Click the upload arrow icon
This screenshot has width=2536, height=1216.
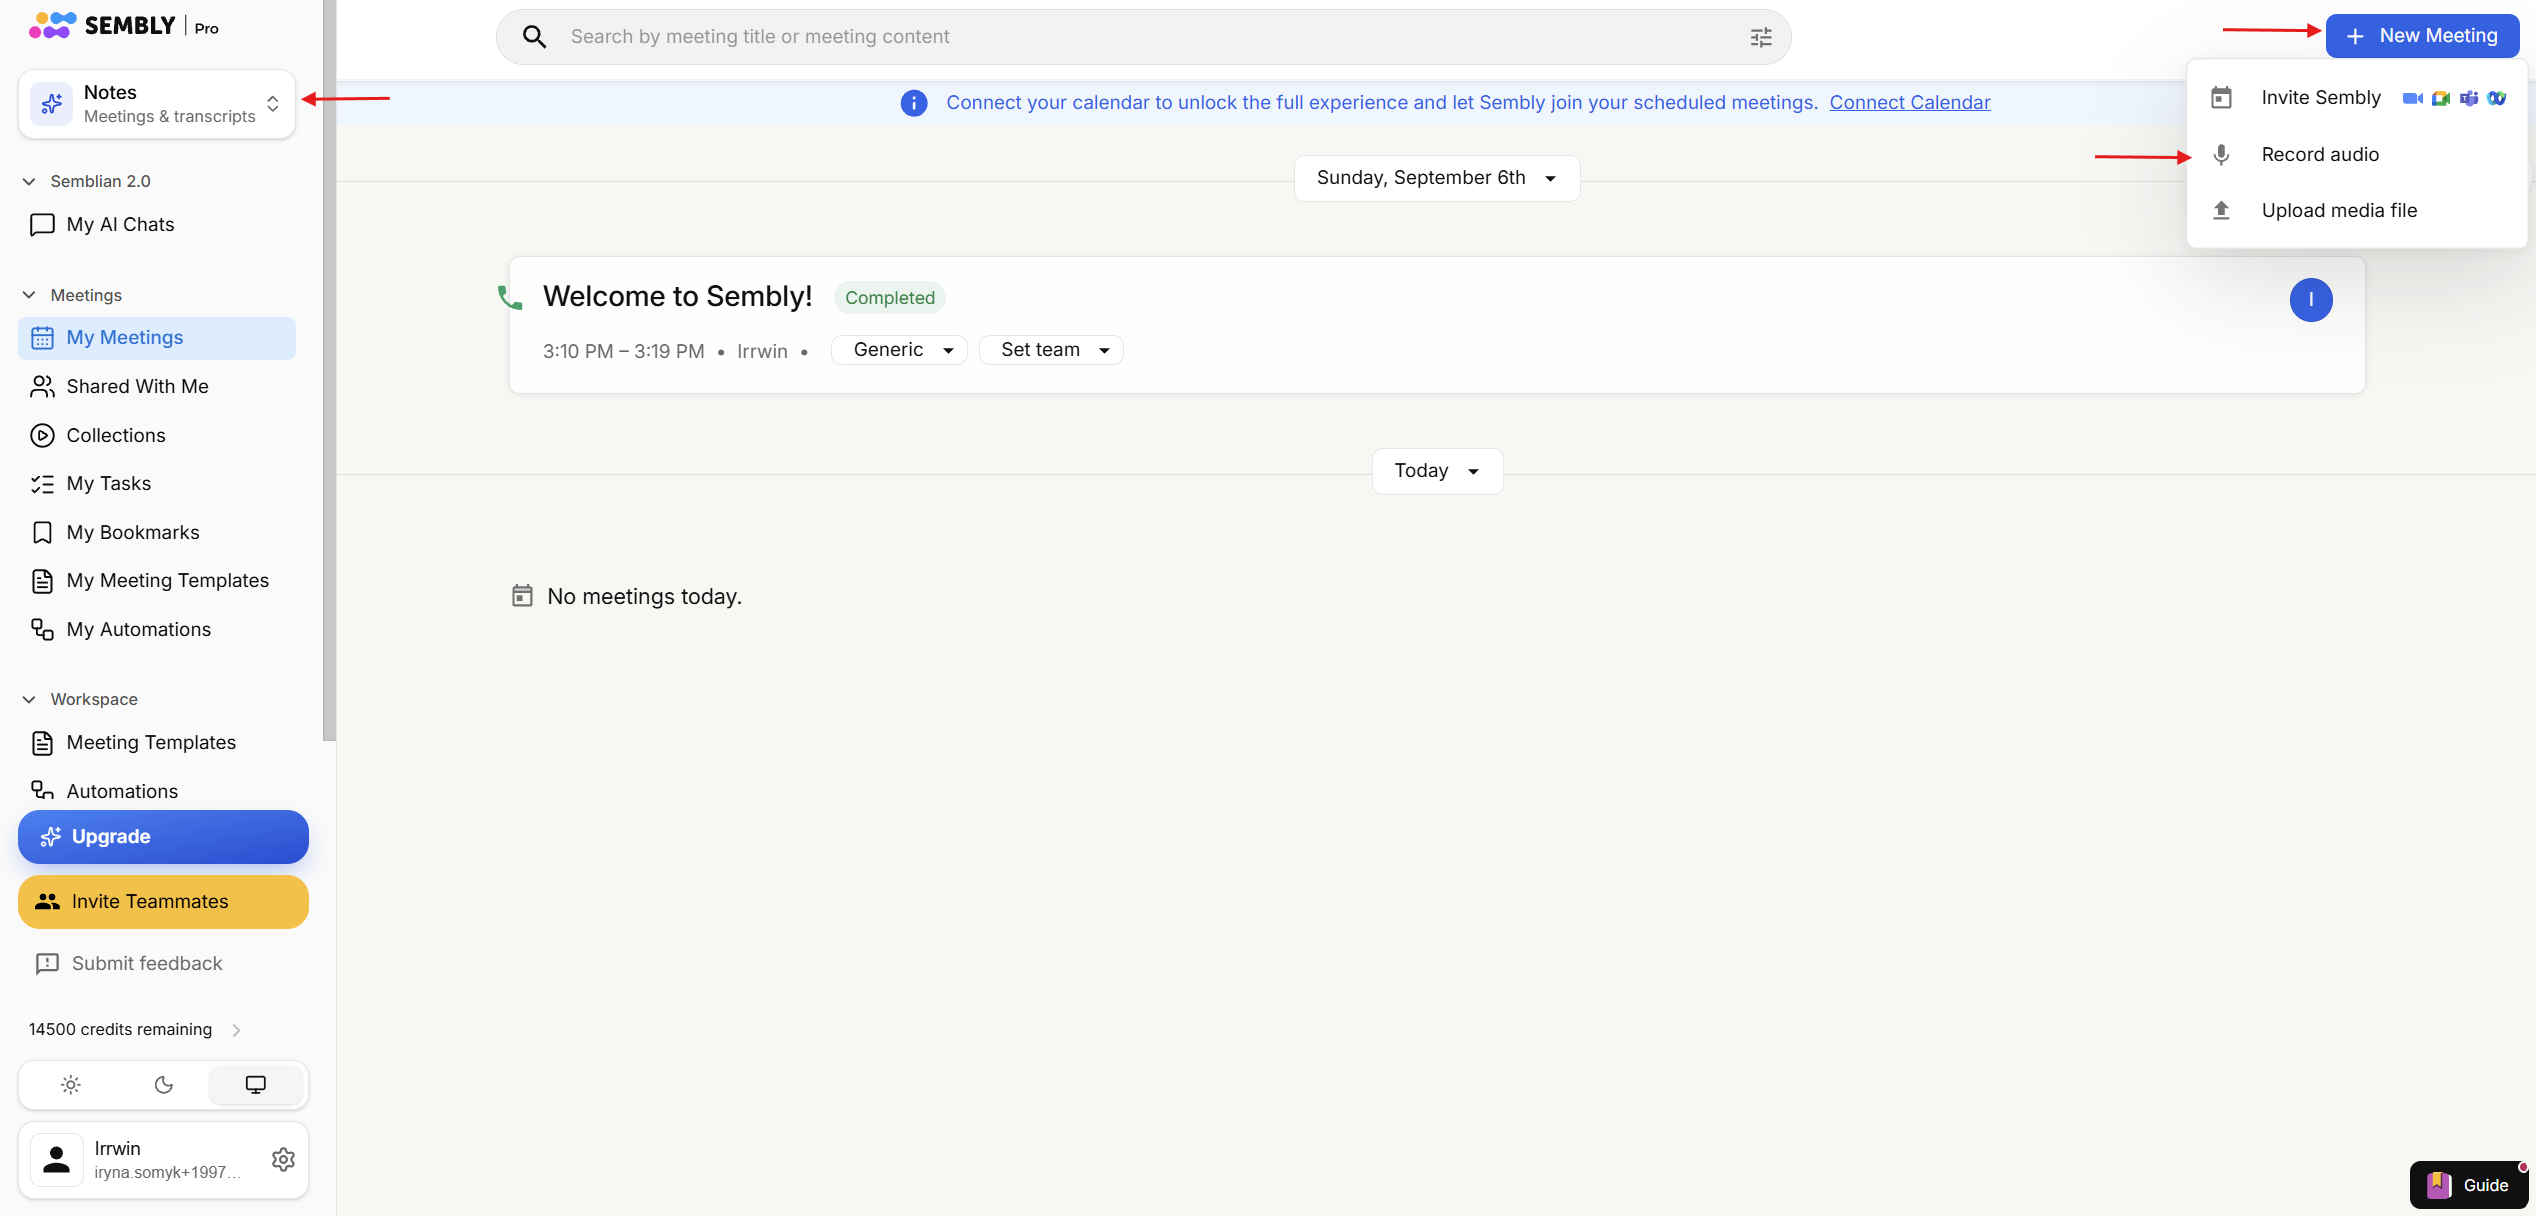[2221, 210]
